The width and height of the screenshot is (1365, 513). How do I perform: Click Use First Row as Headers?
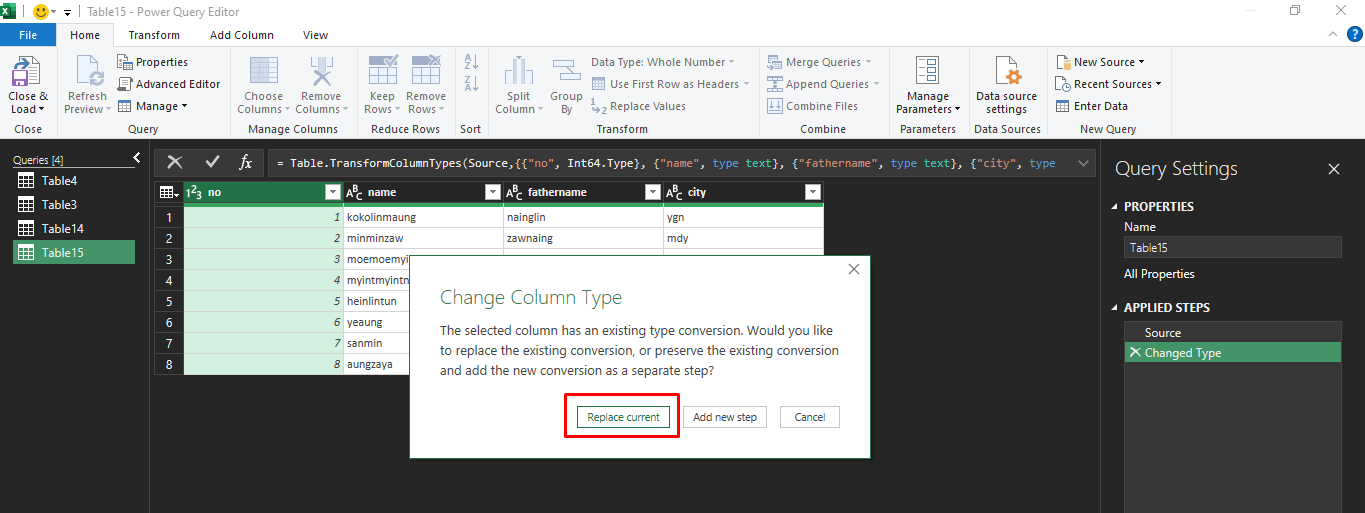tap(670, 84)
